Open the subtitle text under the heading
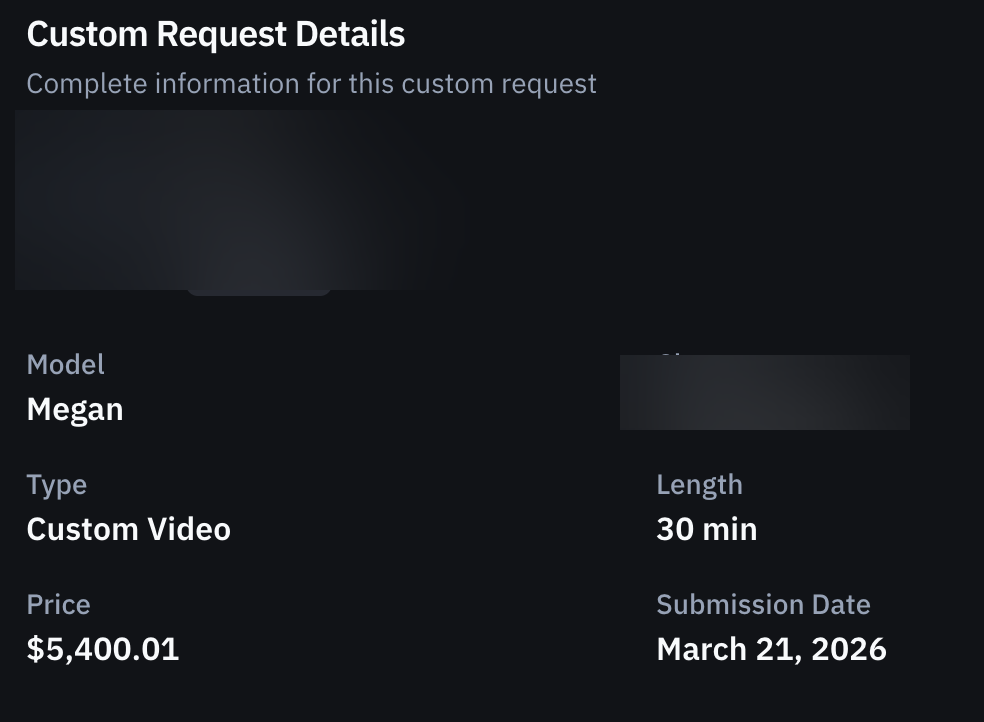Screen dimensions: 984x722 point(311,84)
